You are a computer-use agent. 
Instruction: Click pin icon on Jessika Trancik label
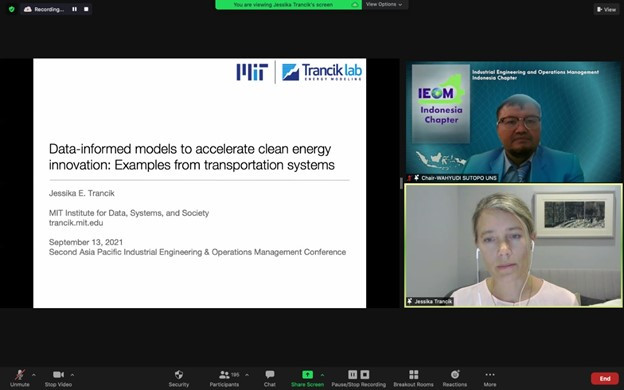(x=410, y=301)
